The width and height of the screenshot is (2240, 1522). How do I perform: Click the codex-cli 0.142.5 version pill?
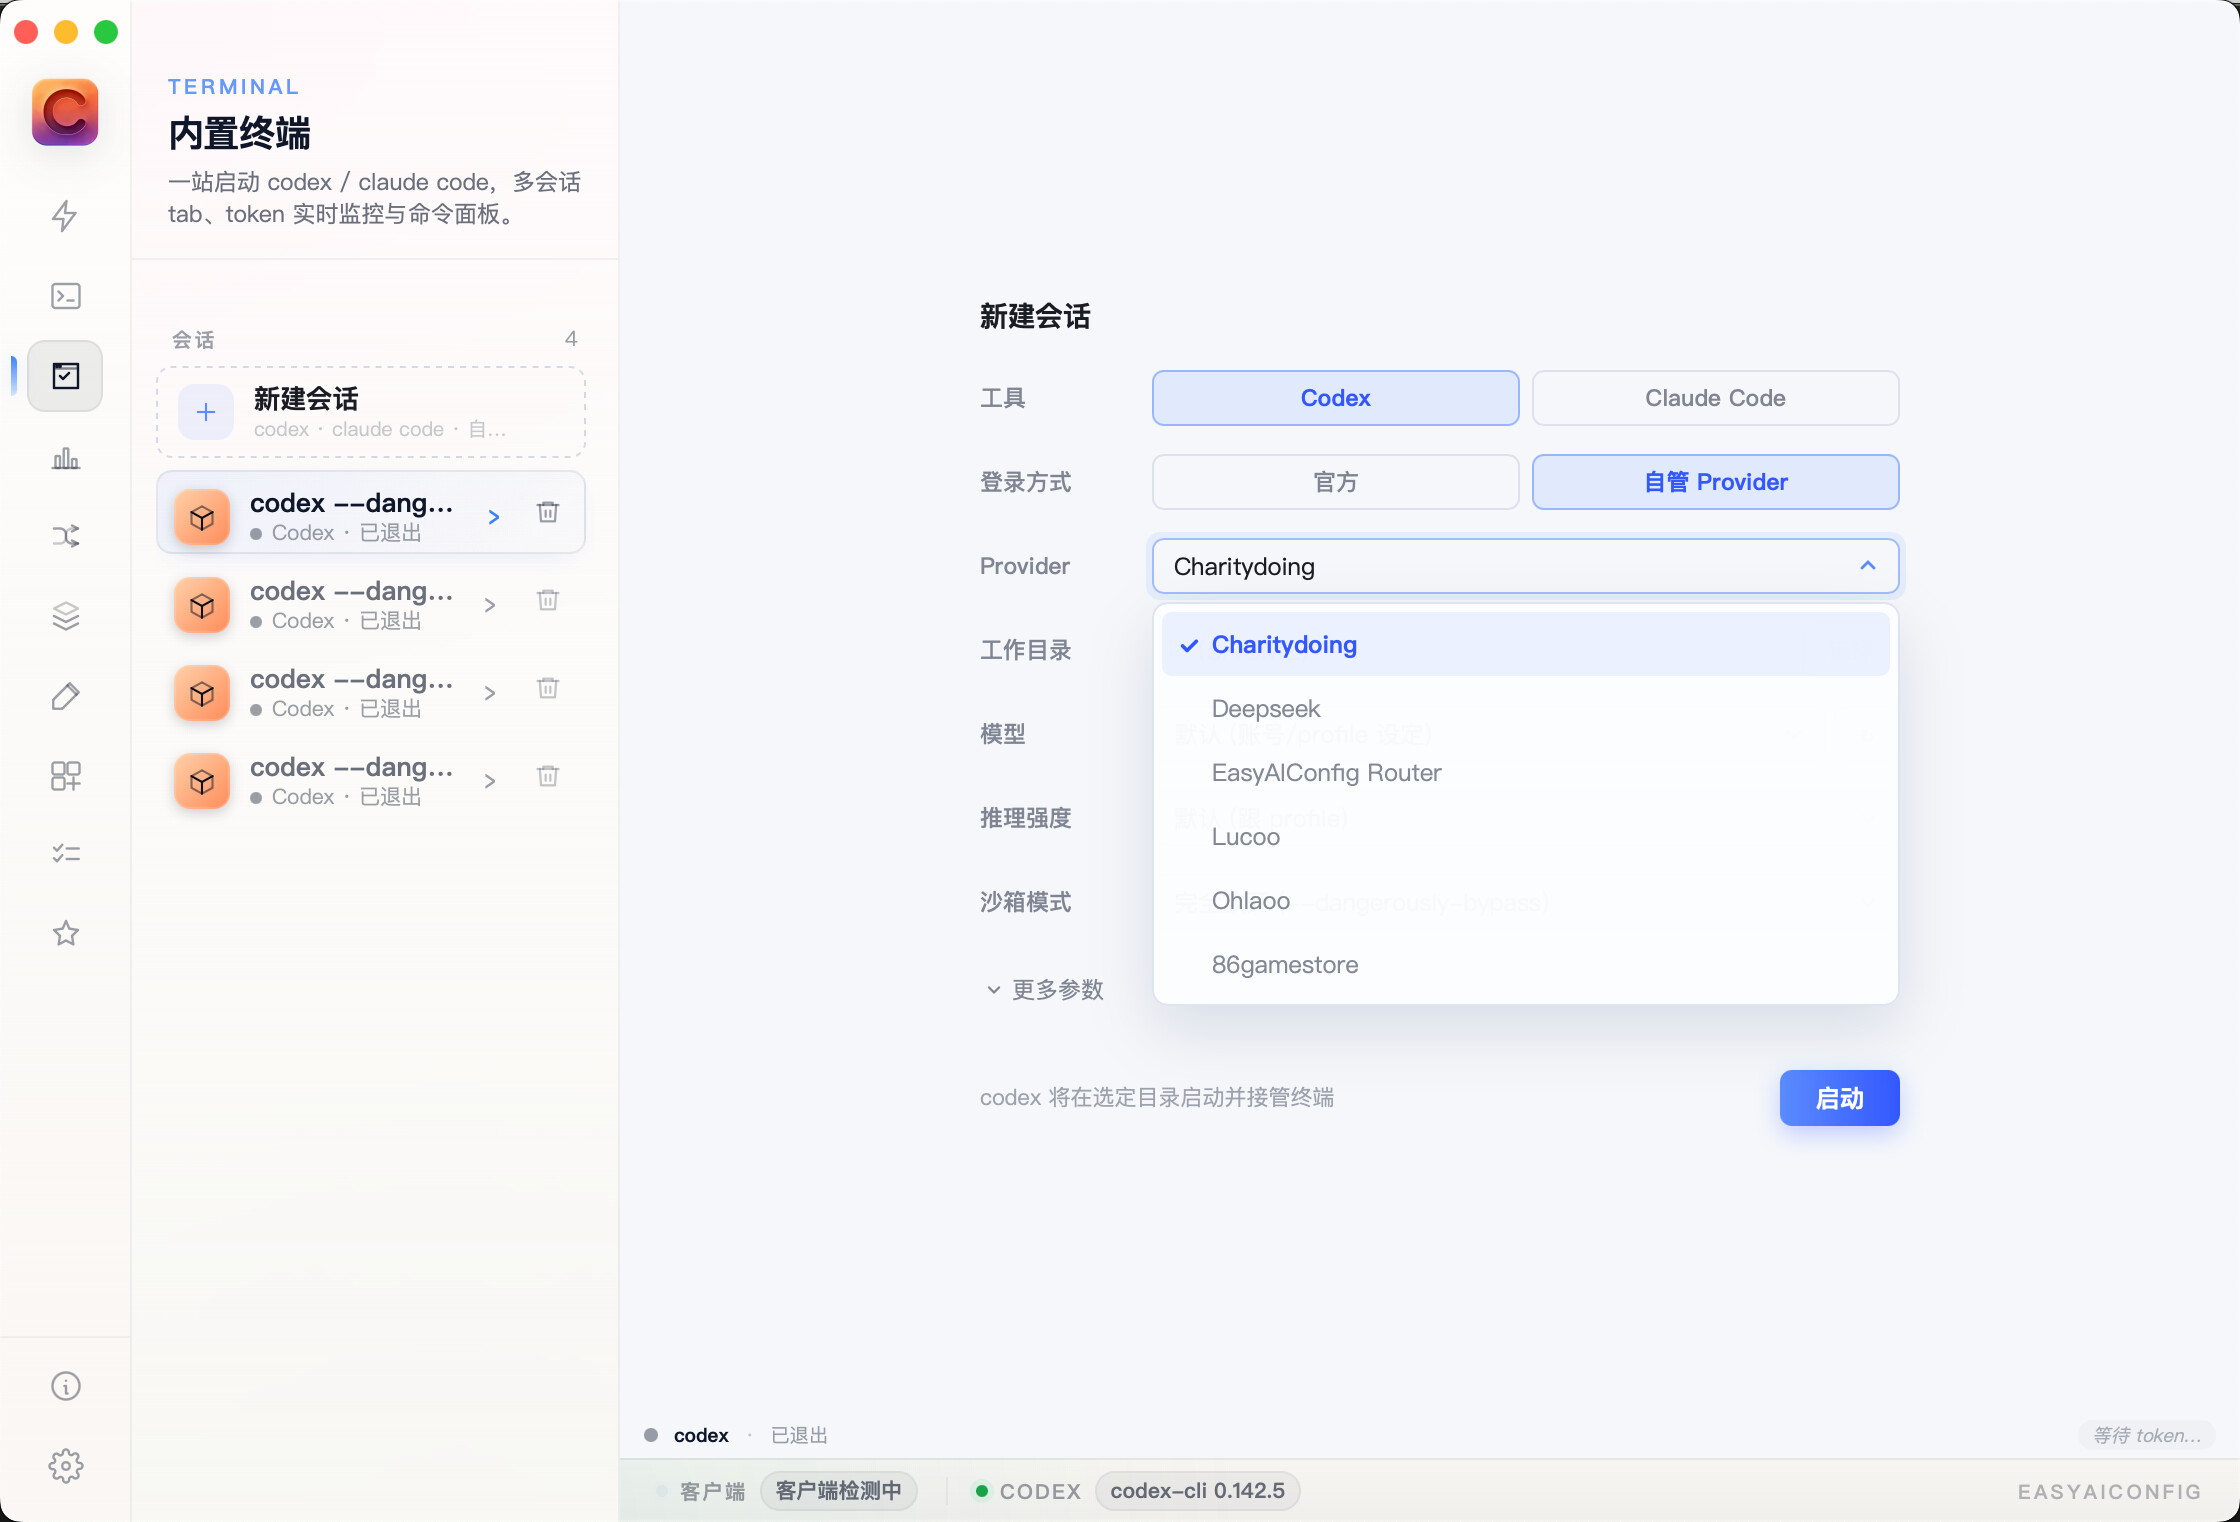click(1197, 1491)
